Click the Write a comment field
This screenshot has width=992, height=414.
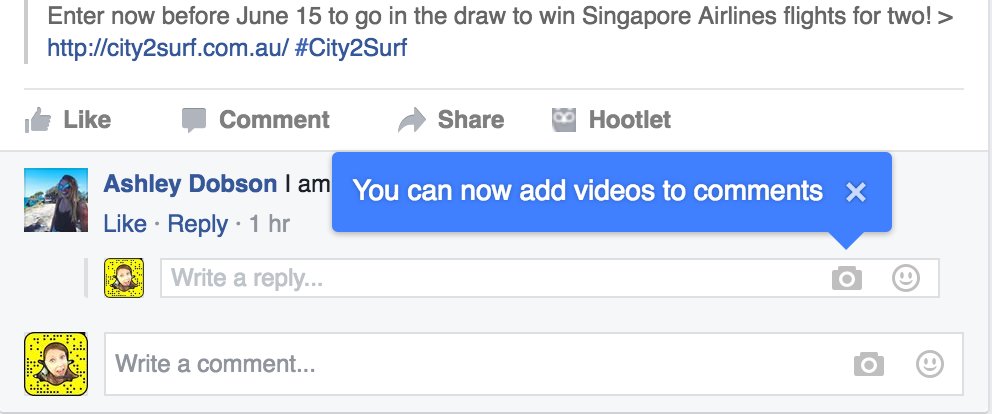pos(533,364)
